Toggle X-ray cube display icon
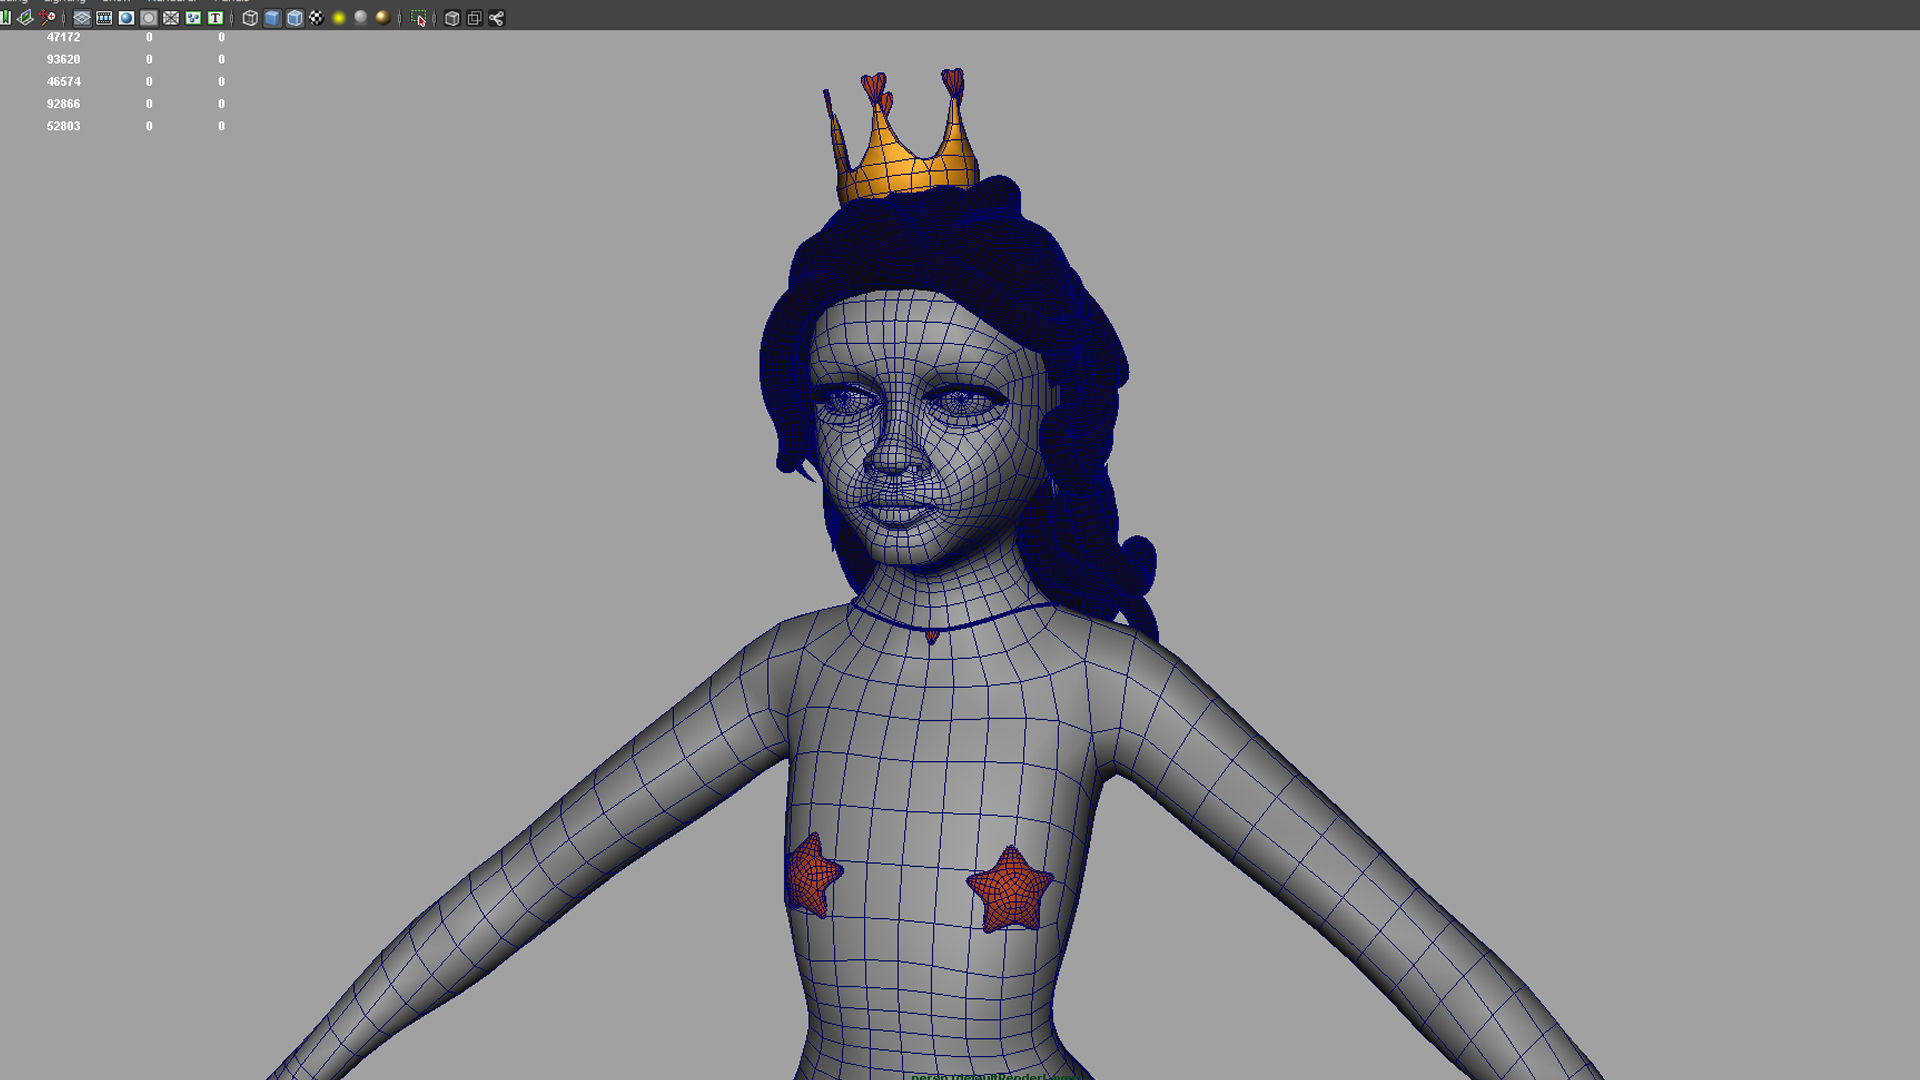This screenshot has width=1920, height=1080. click(x=452, y=18)
